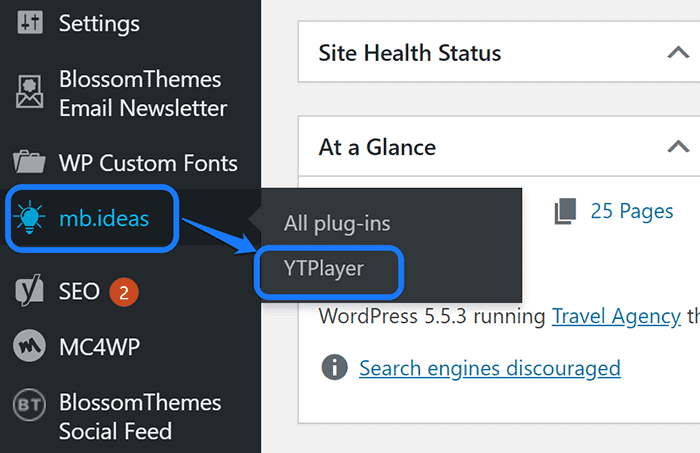Click the Yoast SEO sidebar icon
The image size is (700, 453).
click(27, 291)
